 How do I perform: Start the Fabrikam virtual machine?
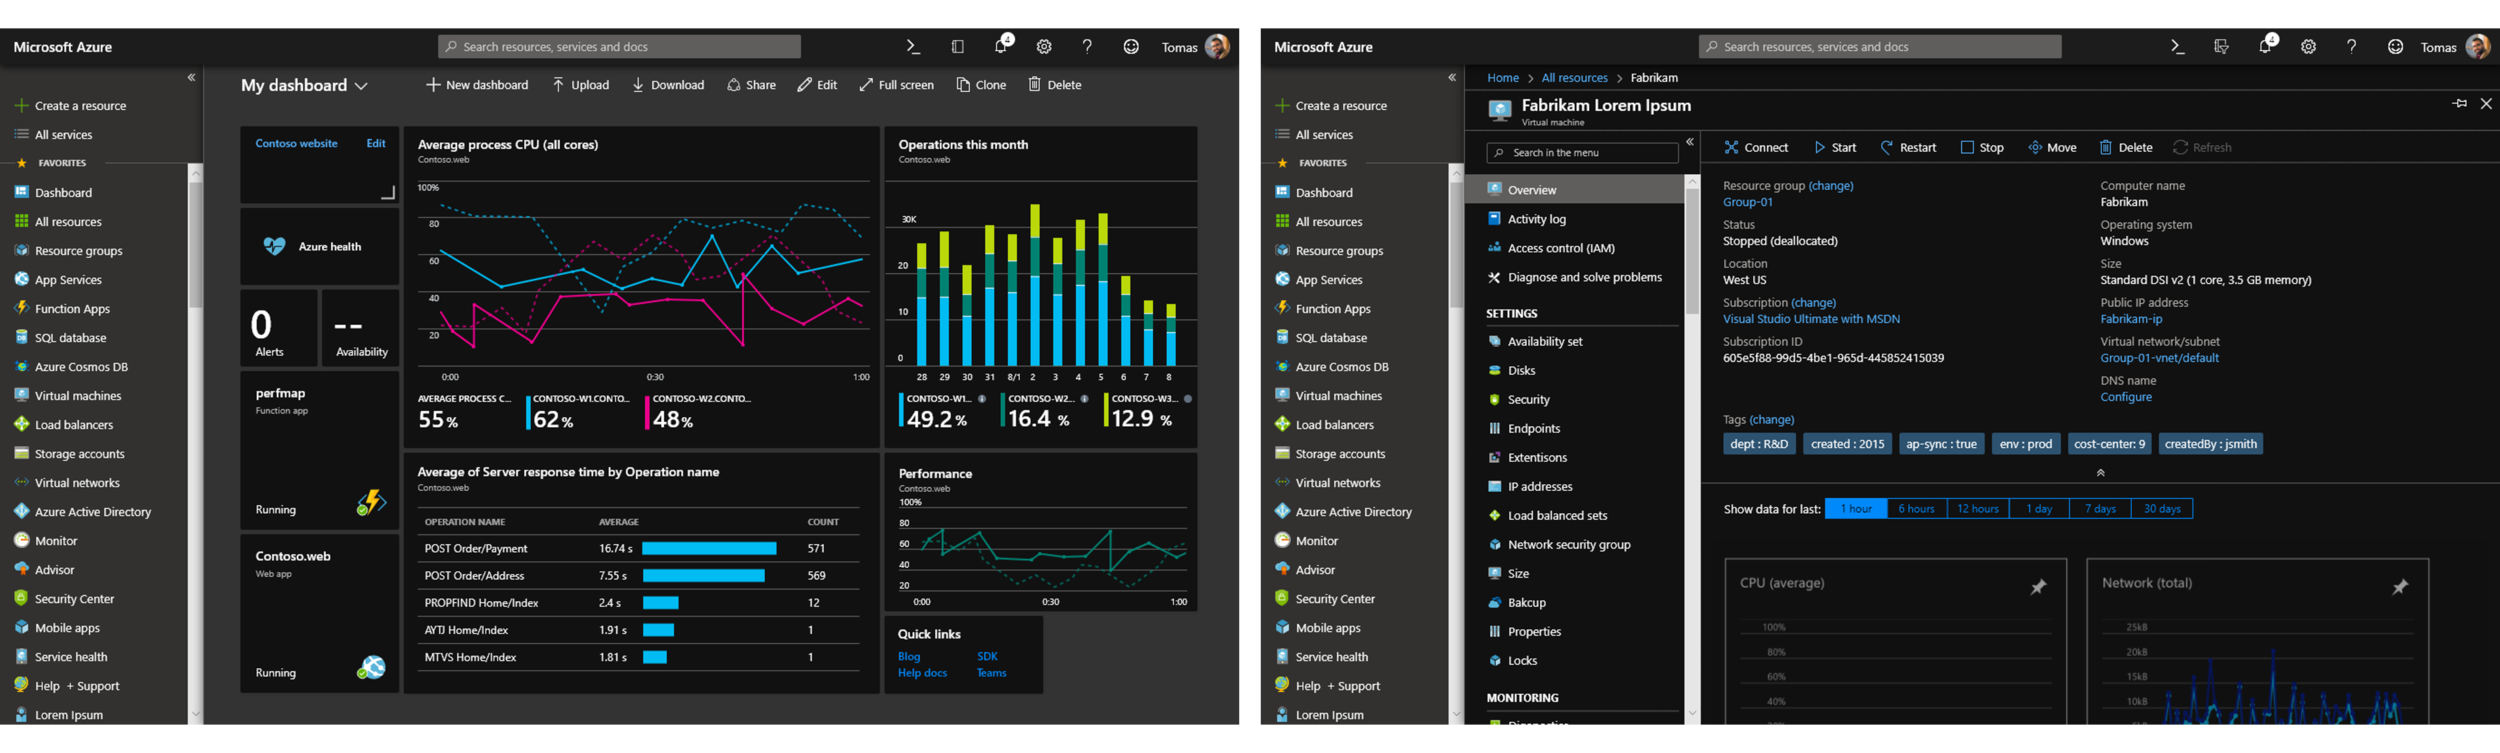[1835, 147]
